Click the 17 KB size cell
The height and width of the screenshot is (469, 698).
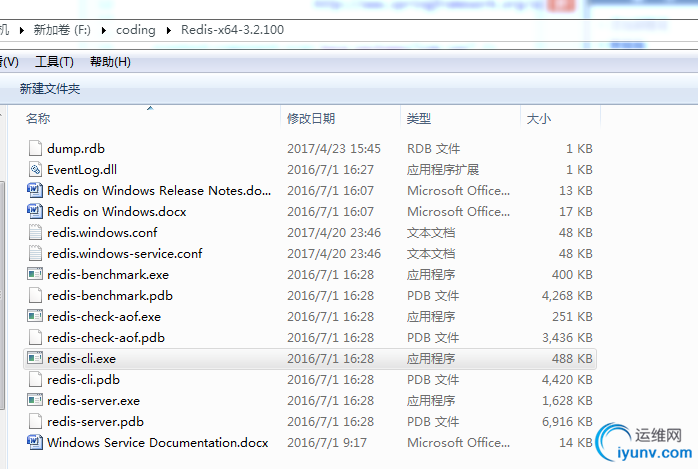tap(576, 211)
